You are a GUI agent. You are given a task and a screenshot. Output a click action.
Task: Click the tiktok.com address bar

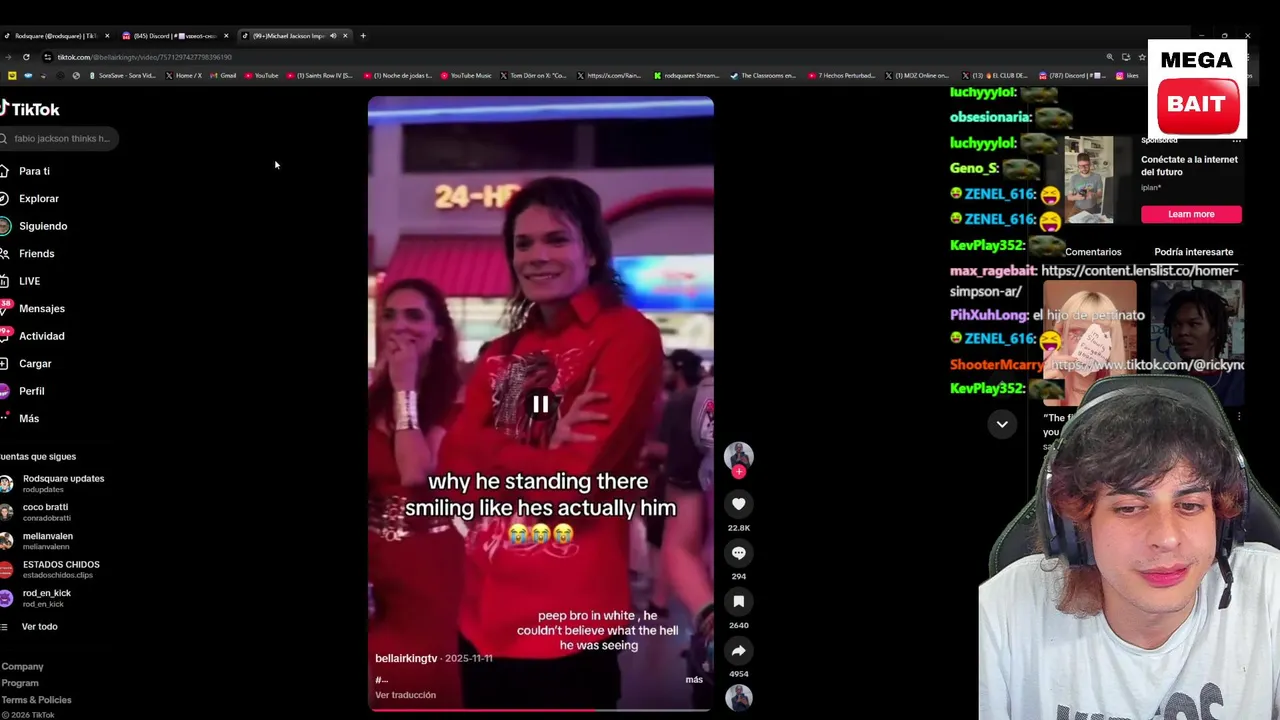tap(570, 57)
